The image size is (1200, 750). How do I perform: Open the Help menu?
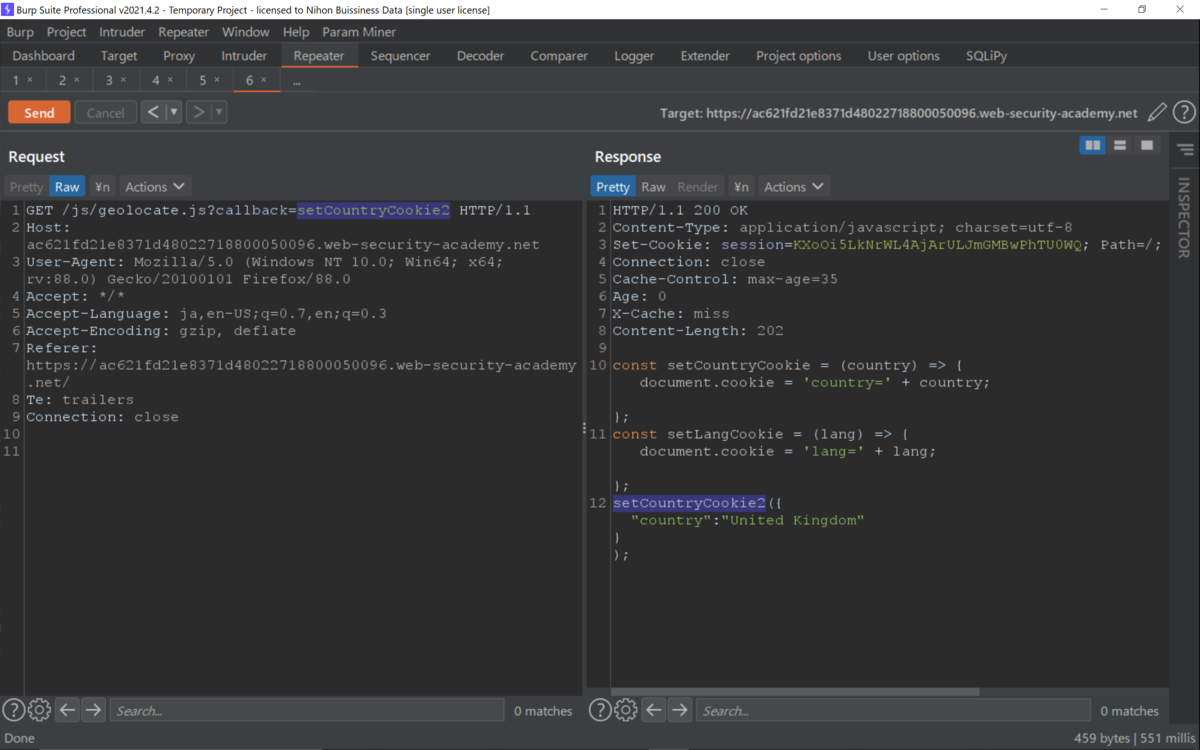click(296, 32)
